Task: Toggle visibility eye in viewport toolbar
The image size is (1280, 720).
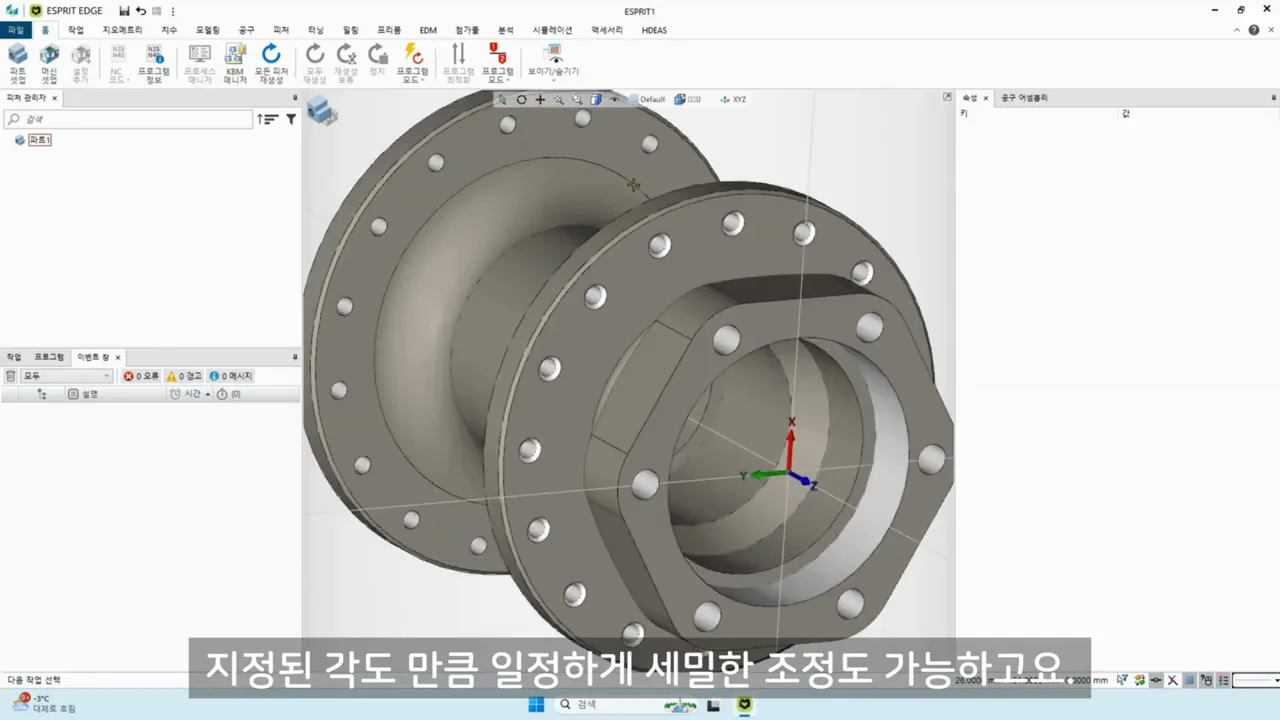Action: point(615,99)
